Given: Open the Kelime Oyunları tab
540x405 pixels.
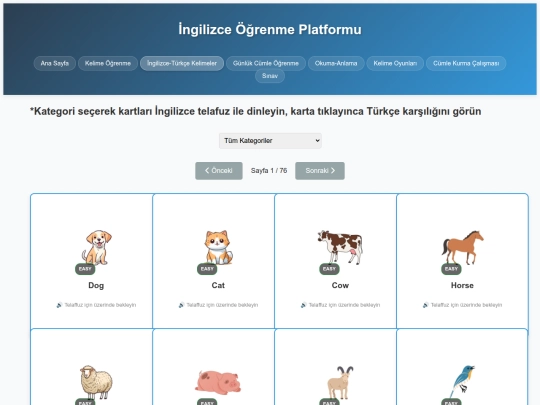Looking at the screenshot, I should coord(395,63).
